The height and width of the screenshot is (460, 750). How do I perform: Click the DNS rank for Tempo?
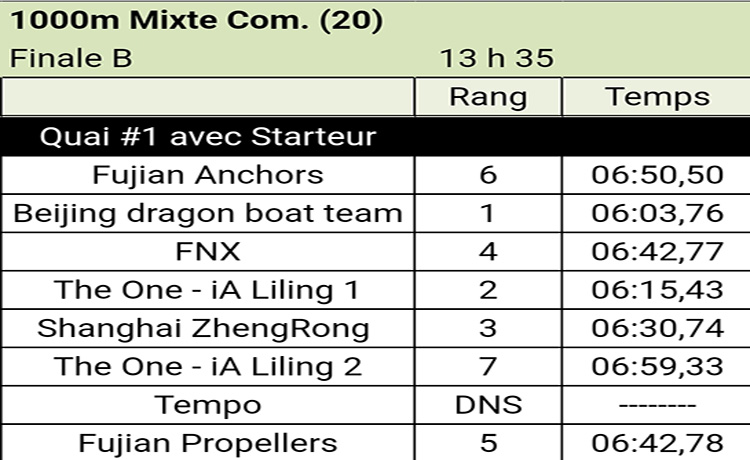(x=488, y=404)
